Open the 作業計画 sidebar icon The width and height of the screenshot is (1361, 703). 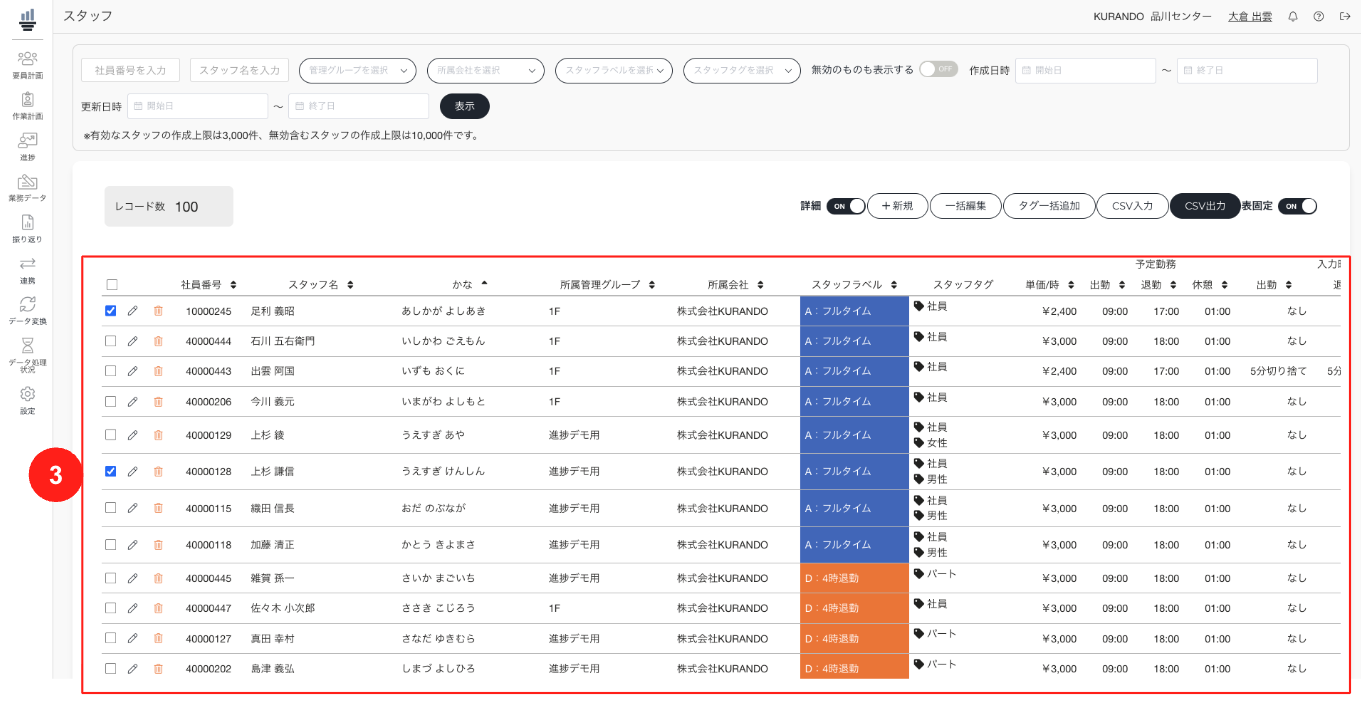pyautogui.click(x=27, y=105)
